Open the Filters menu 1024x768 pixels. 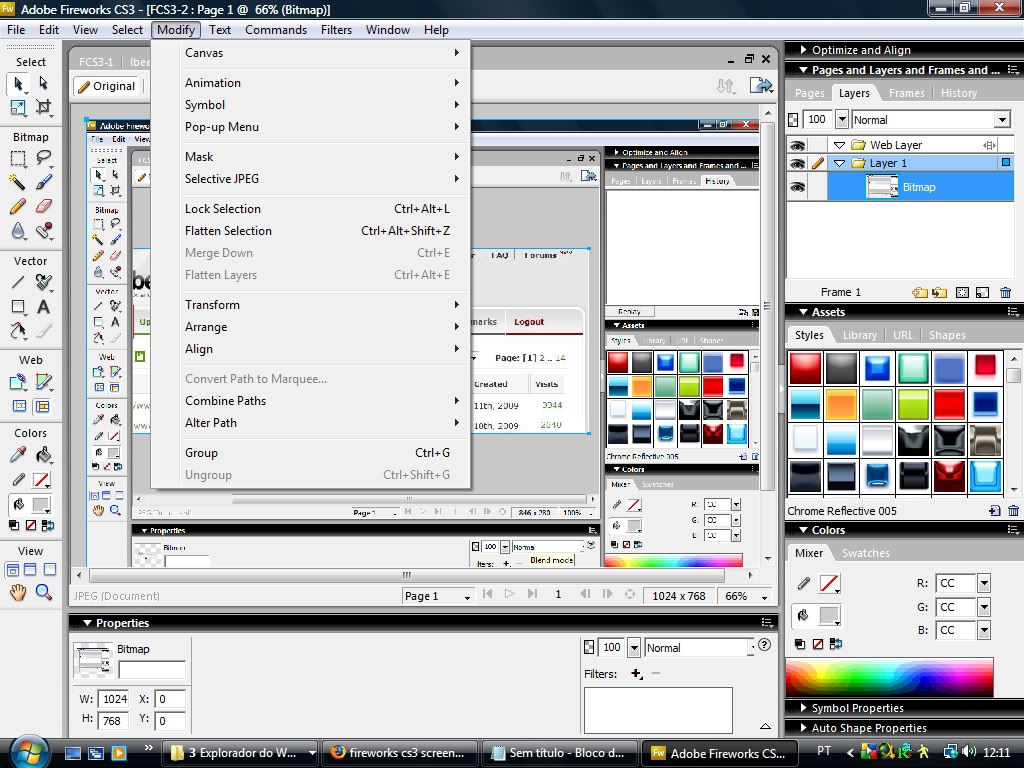pyautogui.click(x=336, y=30)
